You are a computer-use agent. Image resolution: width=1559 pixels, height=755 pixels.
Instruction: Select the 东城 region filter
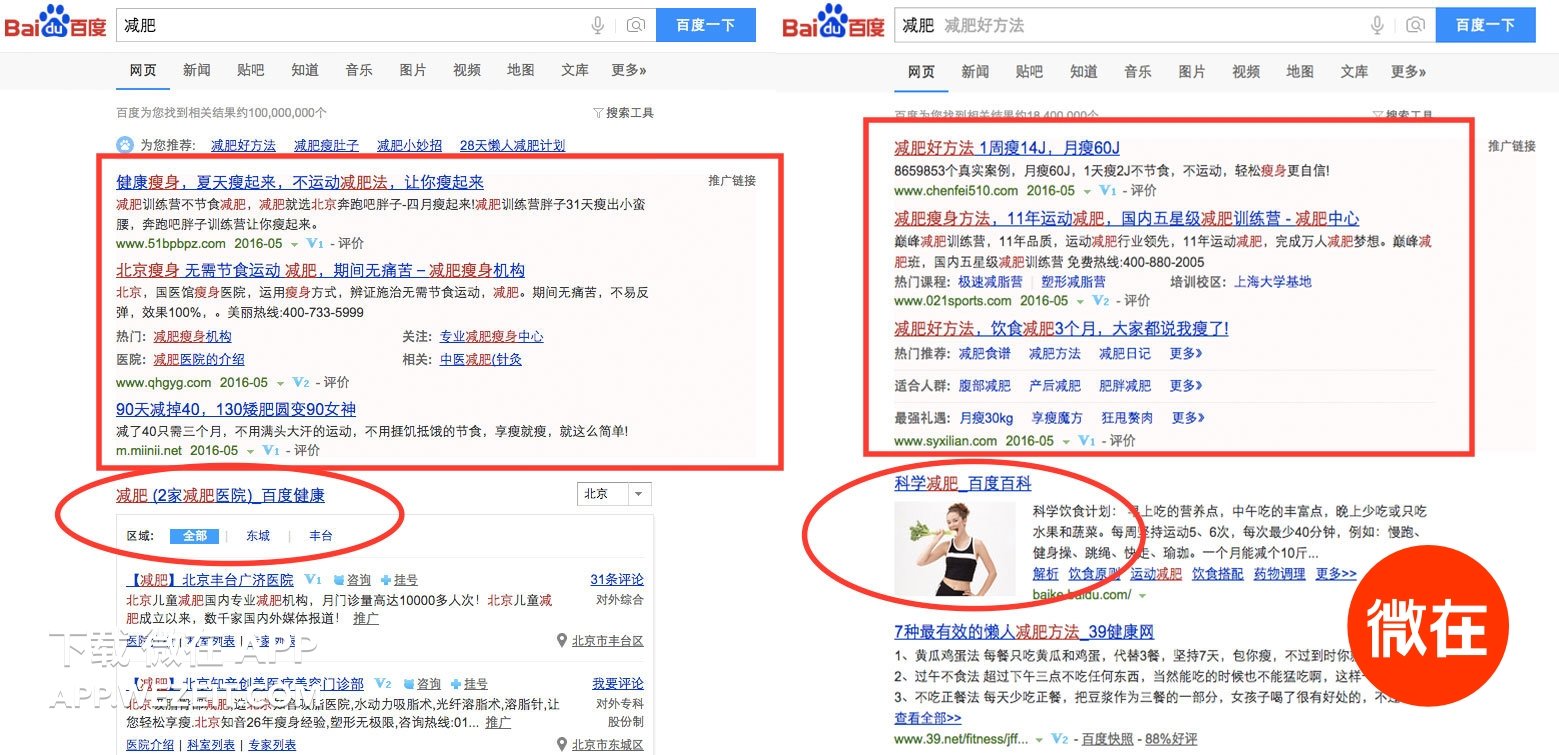tap(260, 535)
